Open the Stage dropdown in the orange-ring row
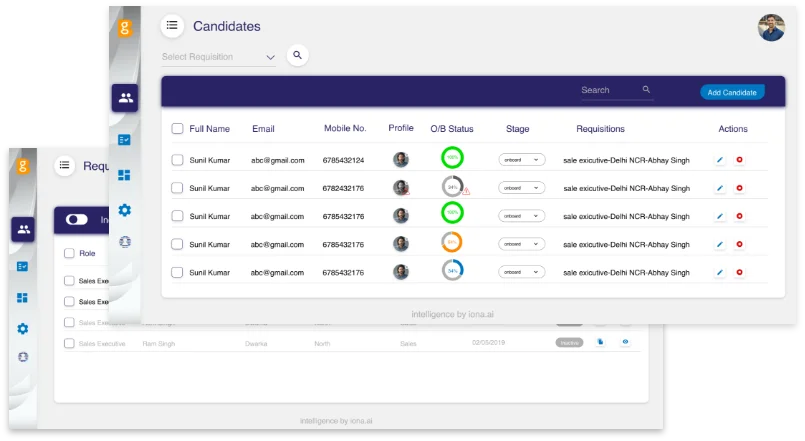Image resolution: width=805 pixels, height=441 pixels. click(522, 244)
